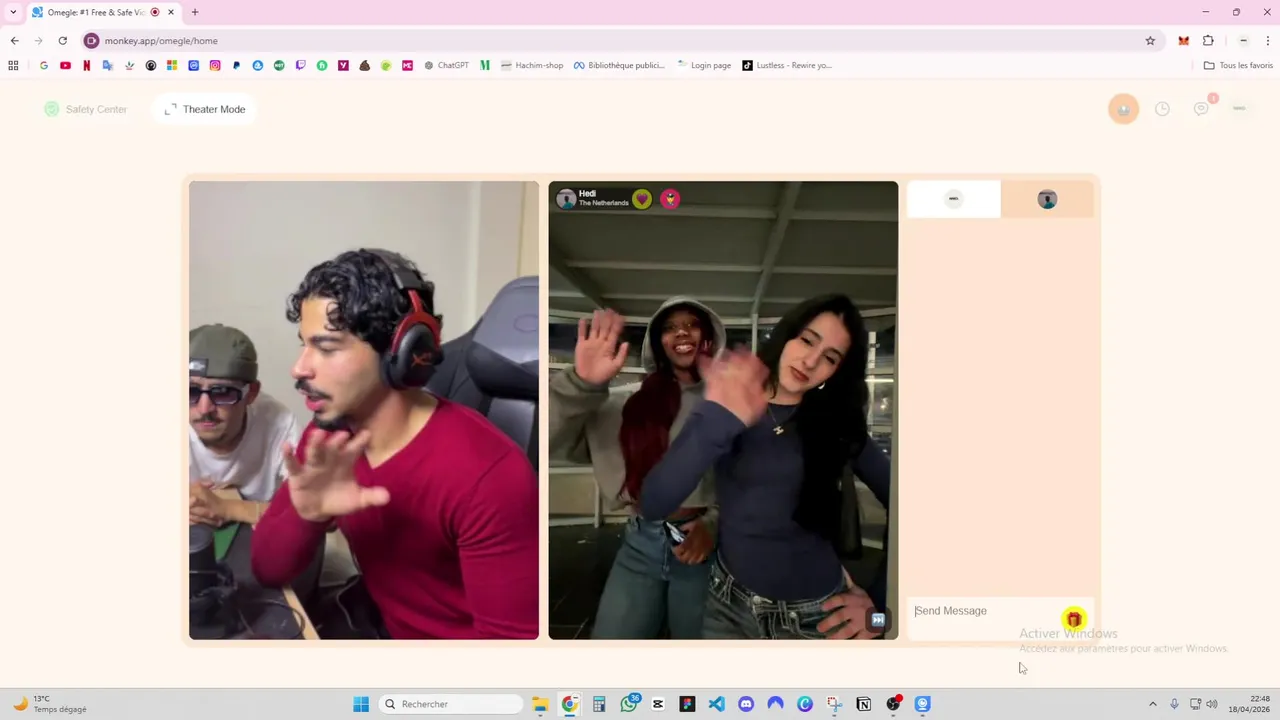Screen dimensions: 1280x720
Task: Show hidden system tray icons
Action: 1152,704
